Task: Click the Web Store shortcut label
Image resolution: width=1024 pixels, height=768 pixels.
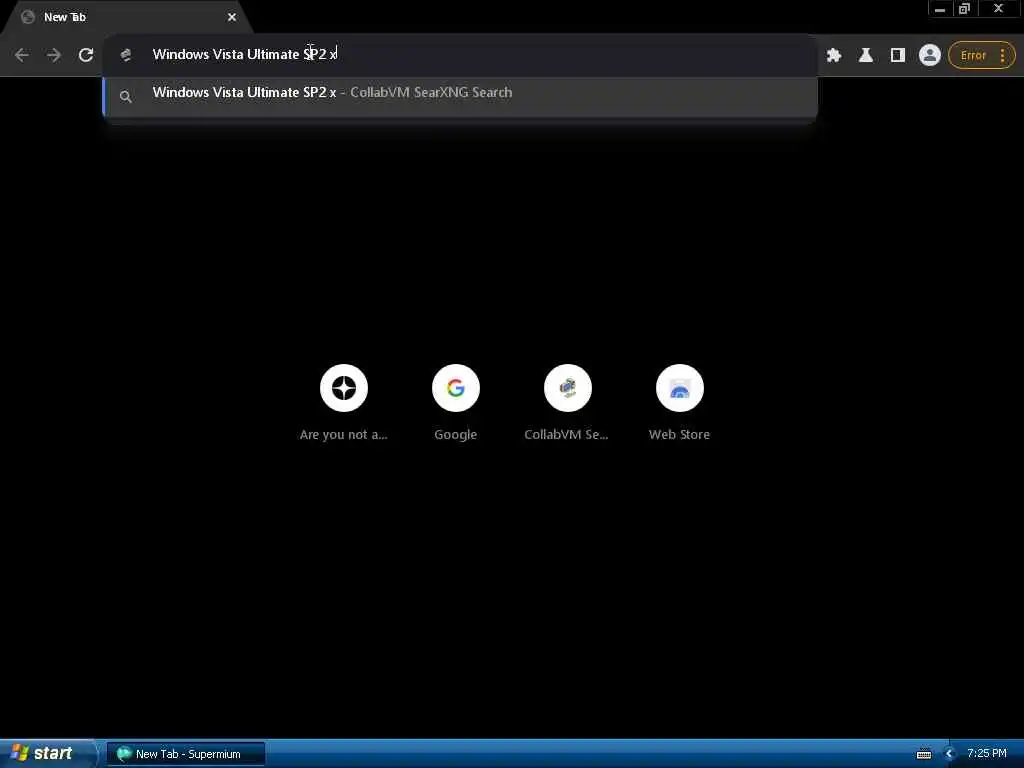Action: point(679,435)
